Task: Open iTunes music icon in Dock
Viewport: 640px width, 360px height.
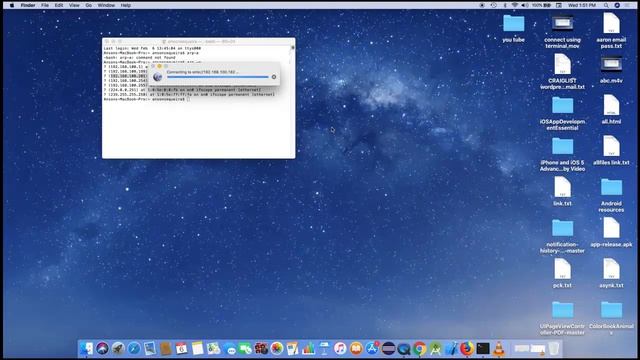Action: 340,349
